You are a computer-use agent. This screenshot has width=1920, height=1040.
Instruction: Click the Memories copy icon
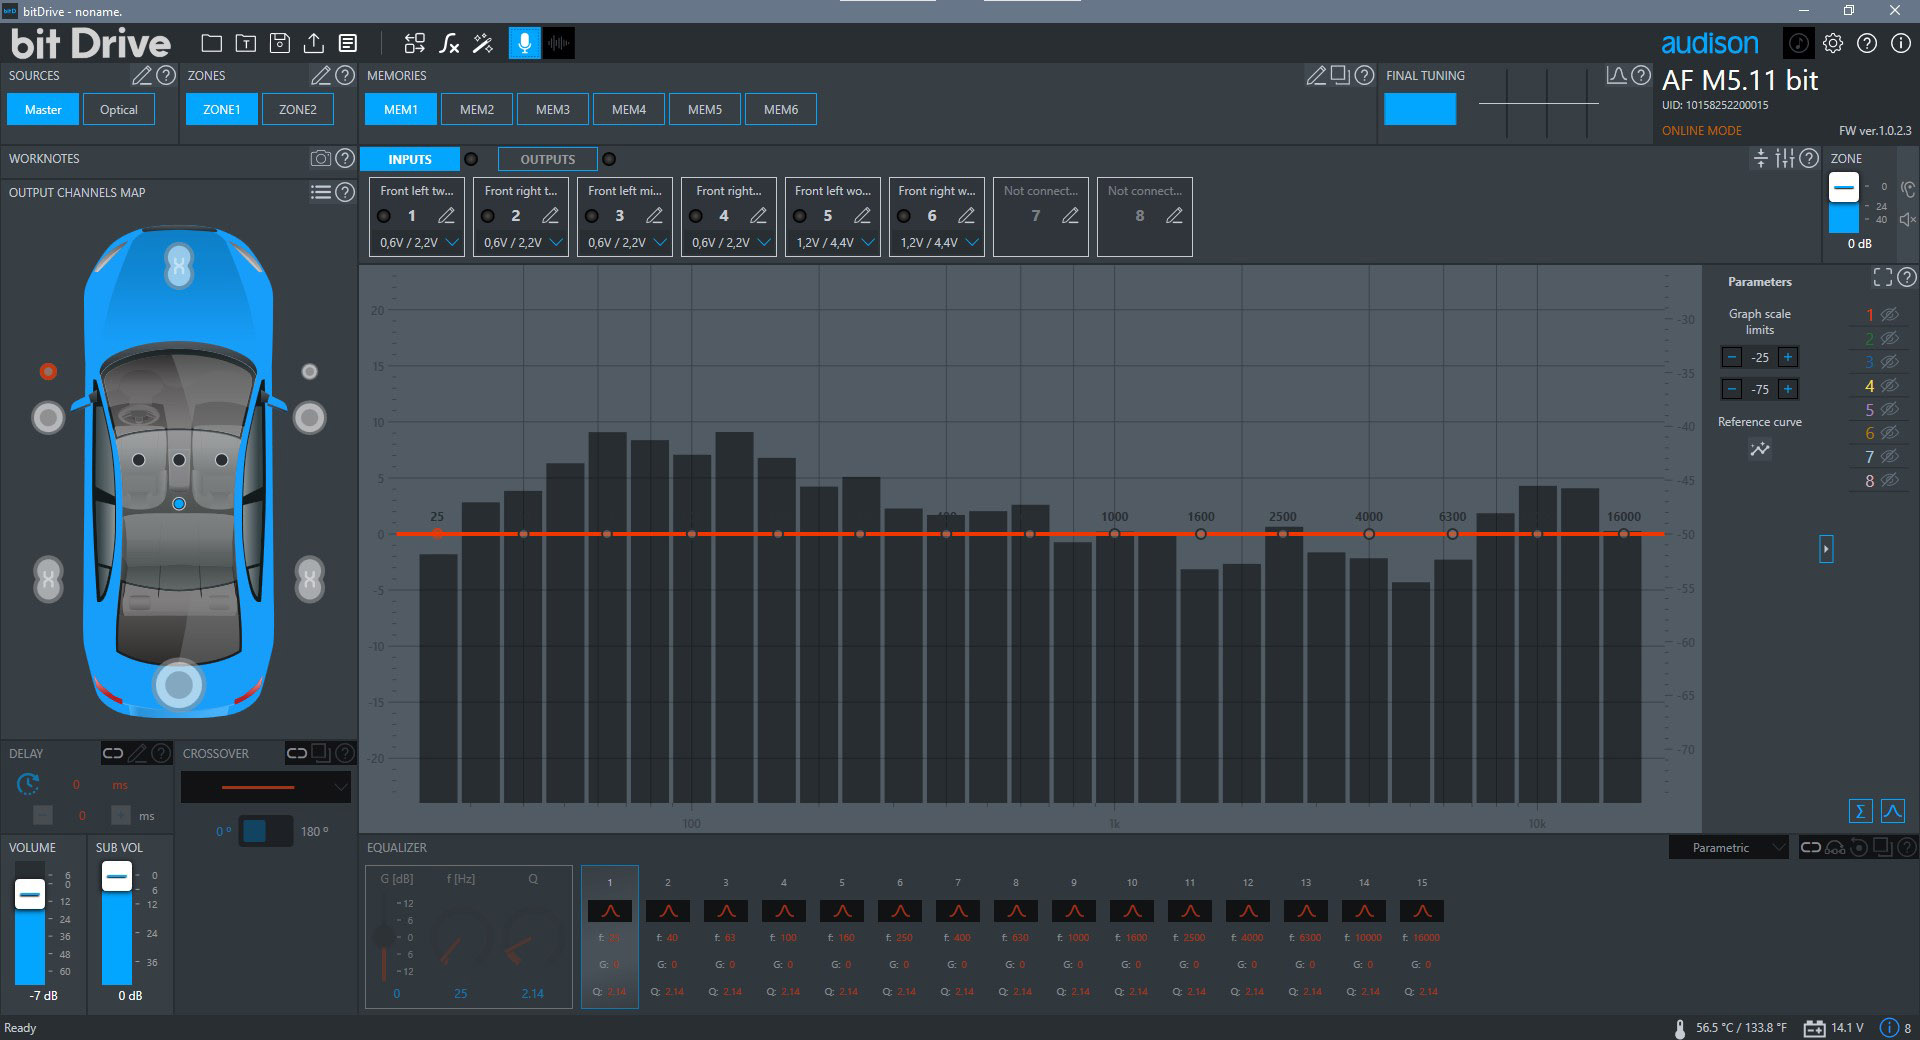click(1340, 75)
